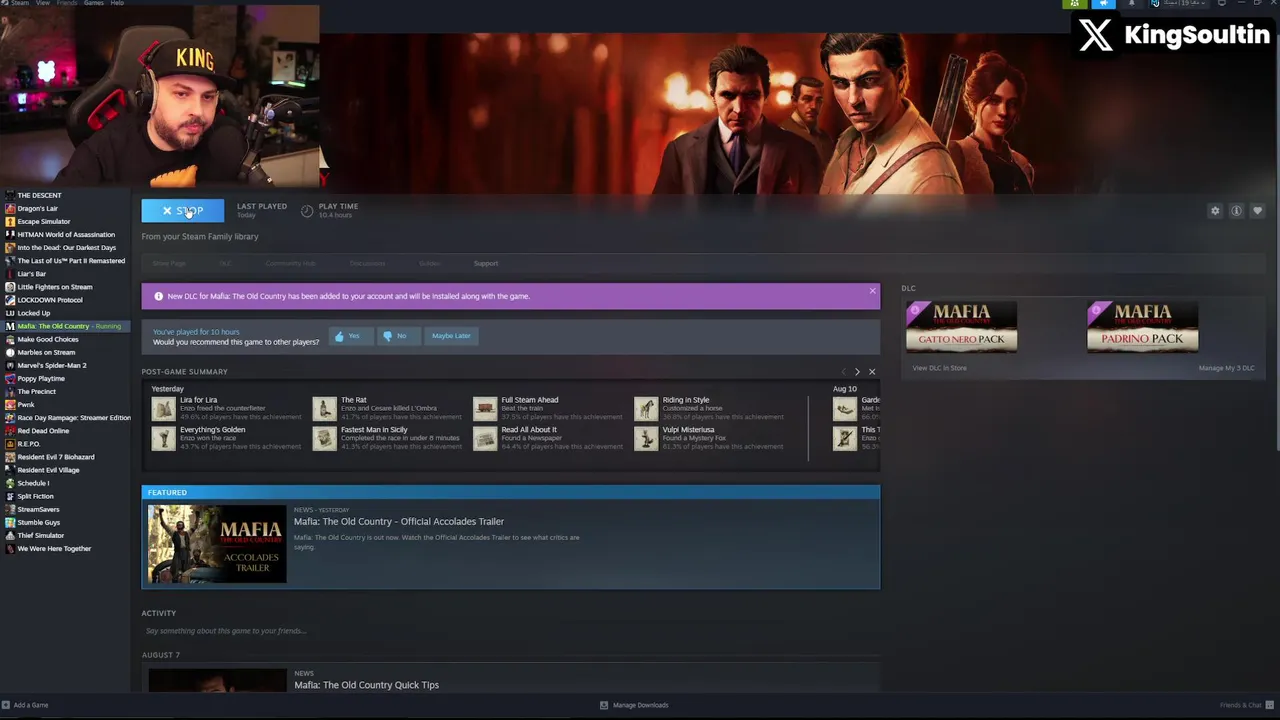
Task: Open the Support tab
Action: (x=486, y=263)
